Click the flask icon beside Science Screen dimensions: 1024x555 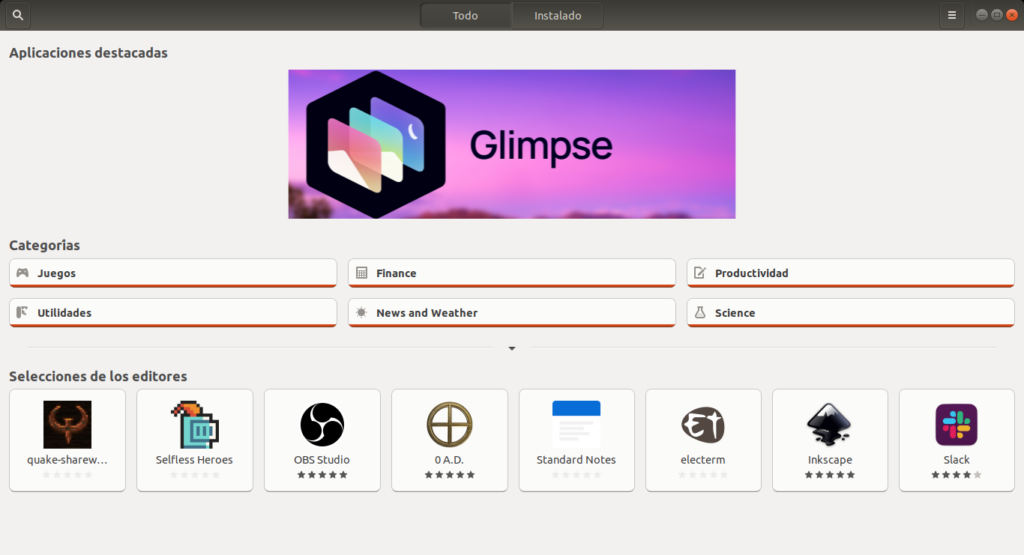coord(699,312)
